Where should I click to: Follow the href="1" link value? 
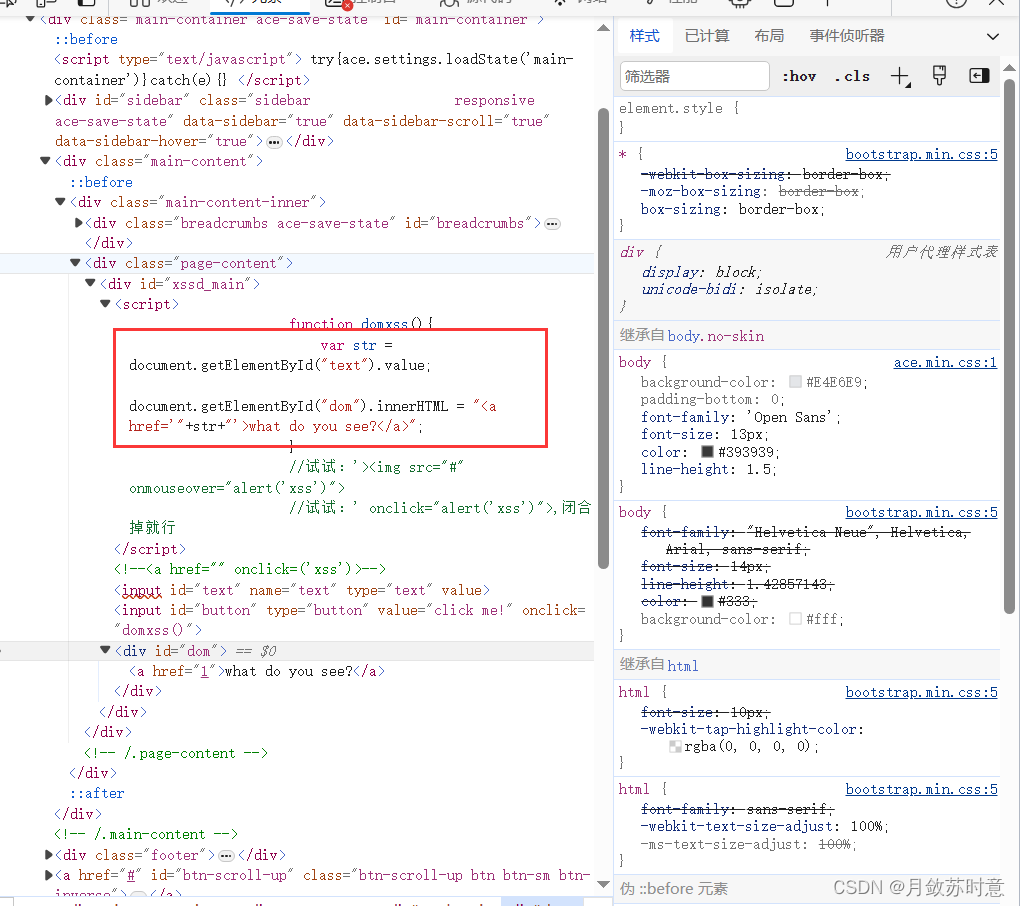(204, 671)
